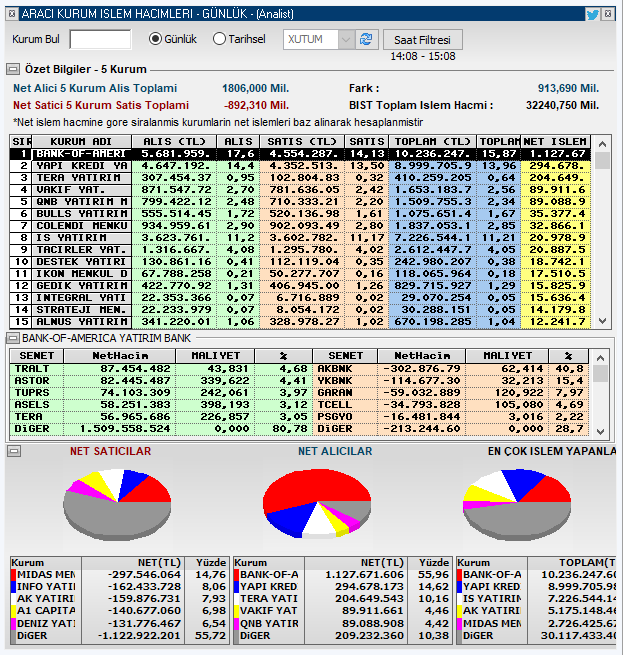Sort by the KURUM ADI column header
The image size is (623, 655).
click(x=81, y=141)
